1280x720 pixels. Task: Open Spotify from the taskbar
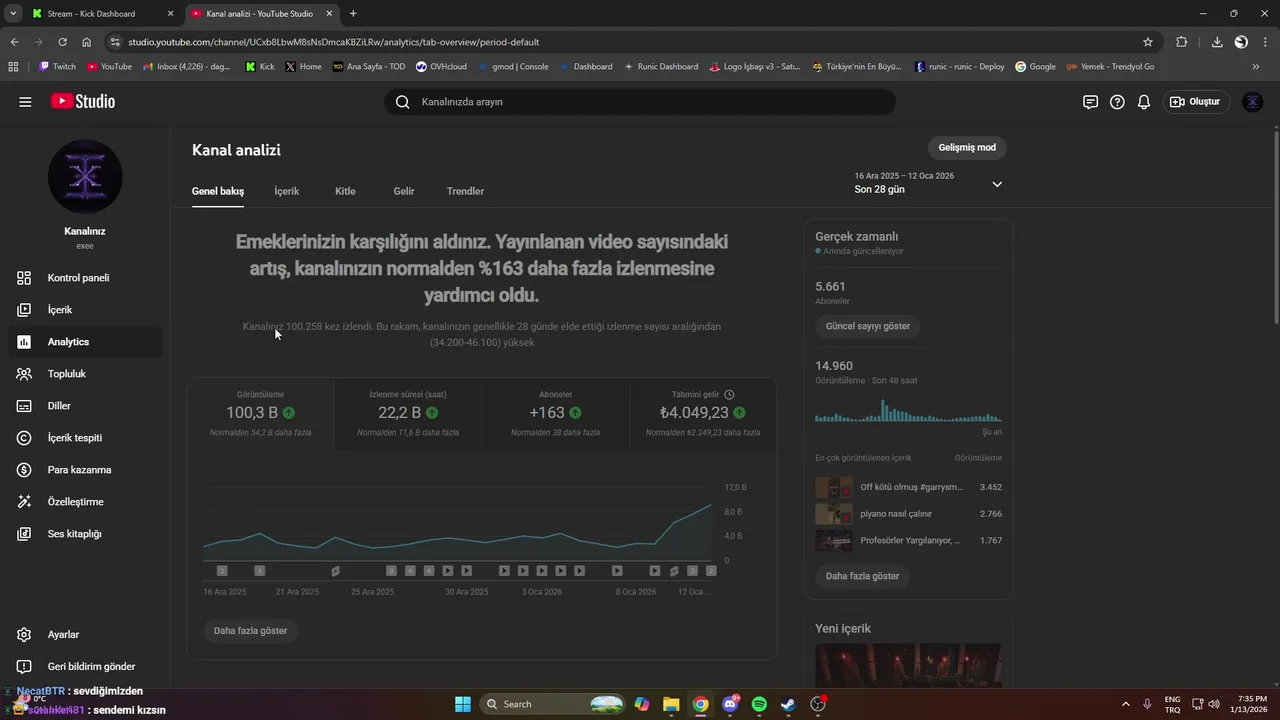tap(759, 704)
